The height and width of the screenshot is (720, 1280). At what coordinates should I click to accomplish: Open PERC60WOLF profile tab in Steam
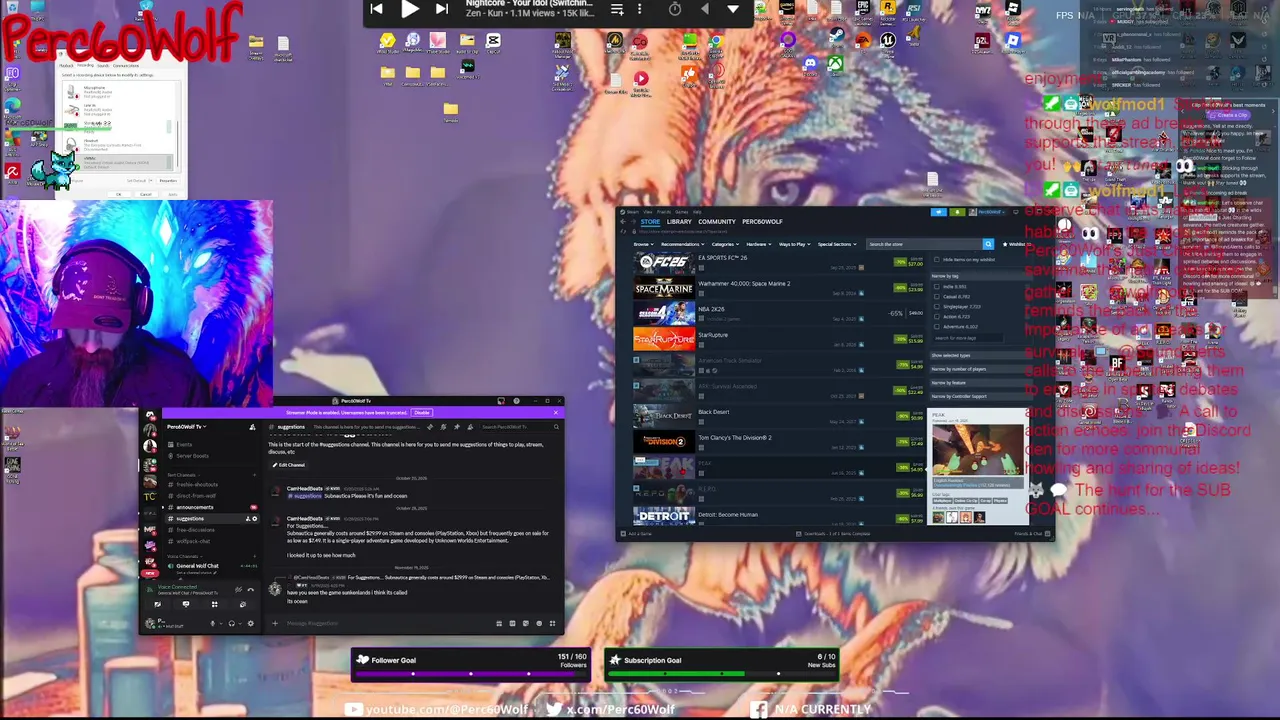(762, 221)
